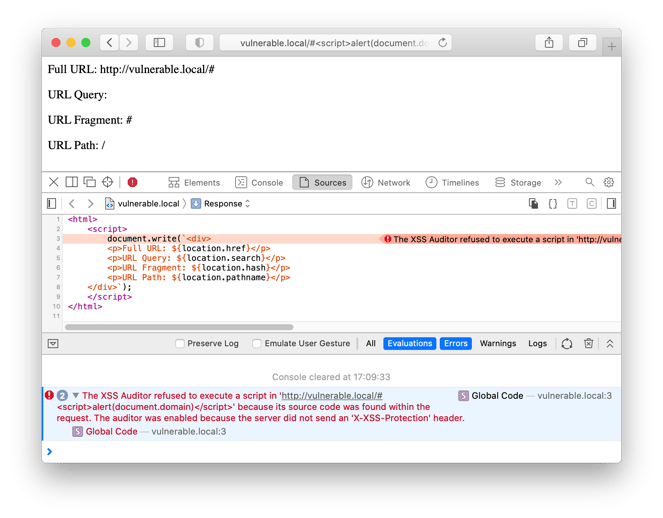Go forward with Safari forward arrow
Viewport: 663px width, 518px height.
(129, 43)
